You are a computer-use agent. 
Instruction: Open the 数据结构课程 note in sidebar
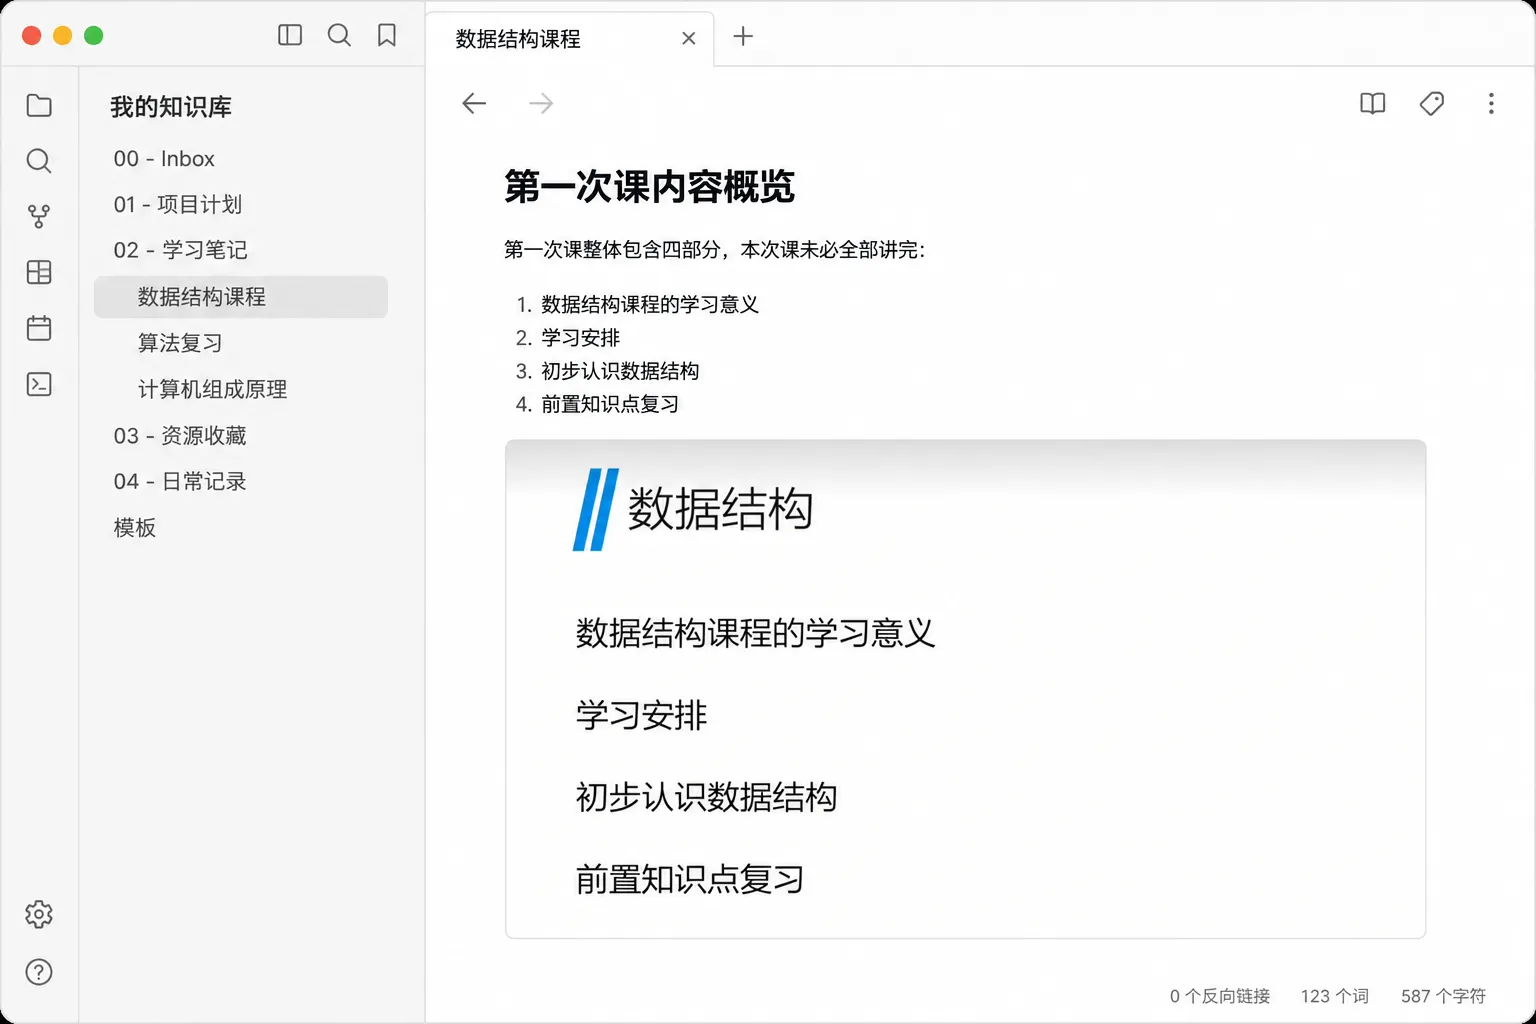(241, 297)
